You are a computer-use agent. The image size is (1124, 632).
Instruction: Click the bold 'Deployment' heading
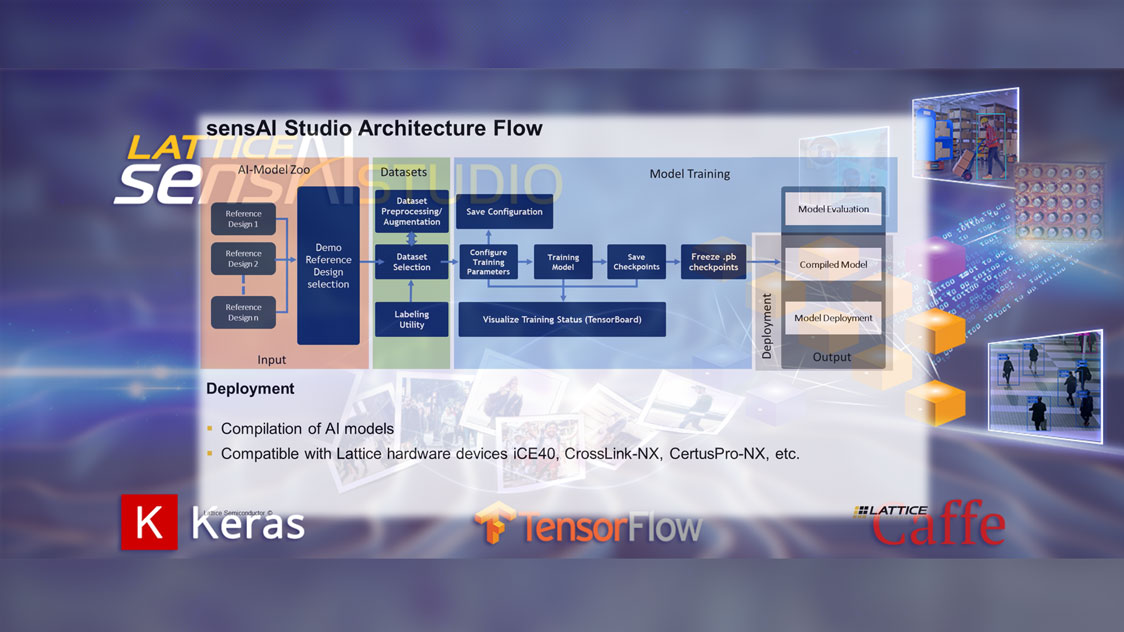250,388
